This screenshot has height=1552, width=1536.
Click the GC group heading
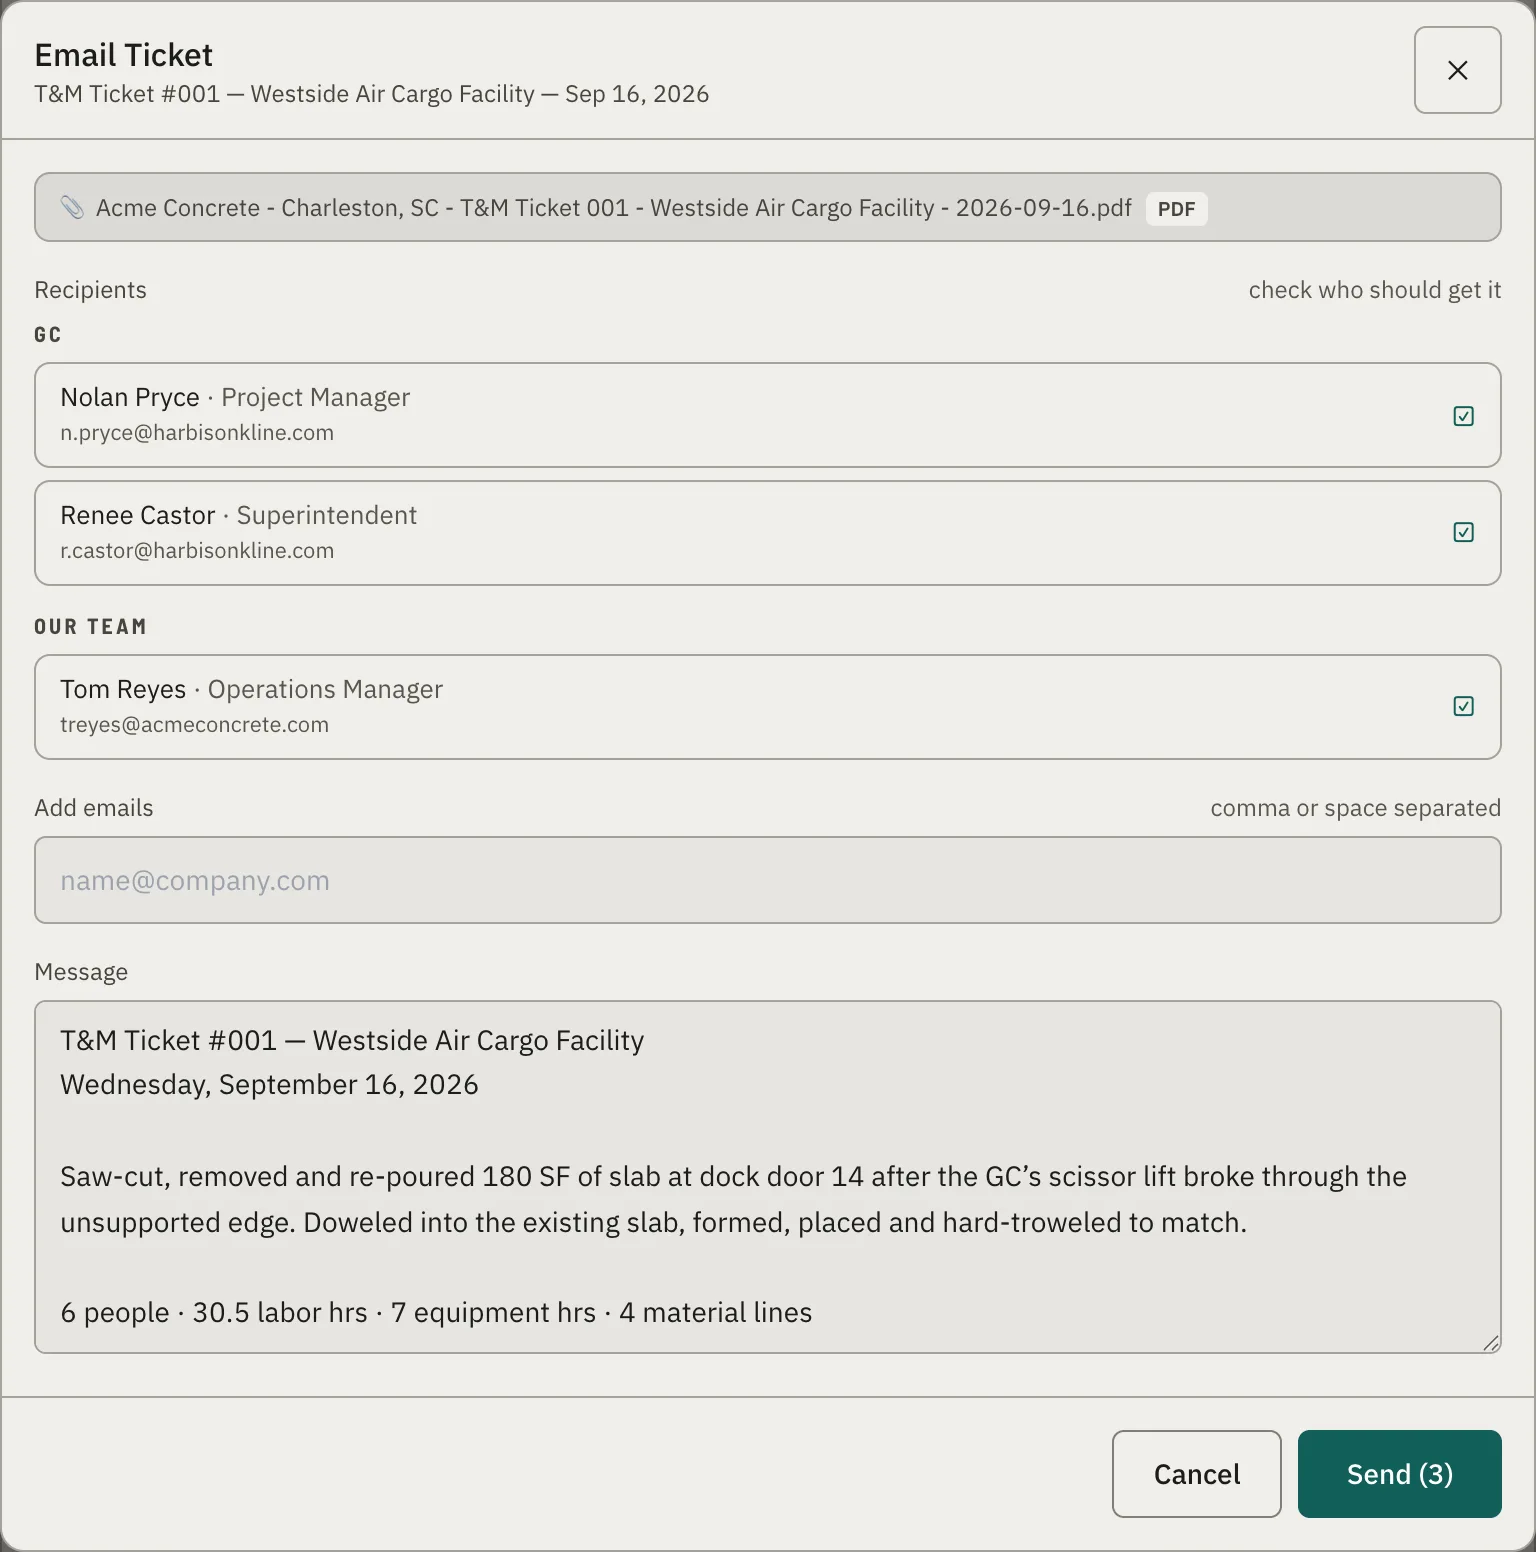(x=48, y=335)
